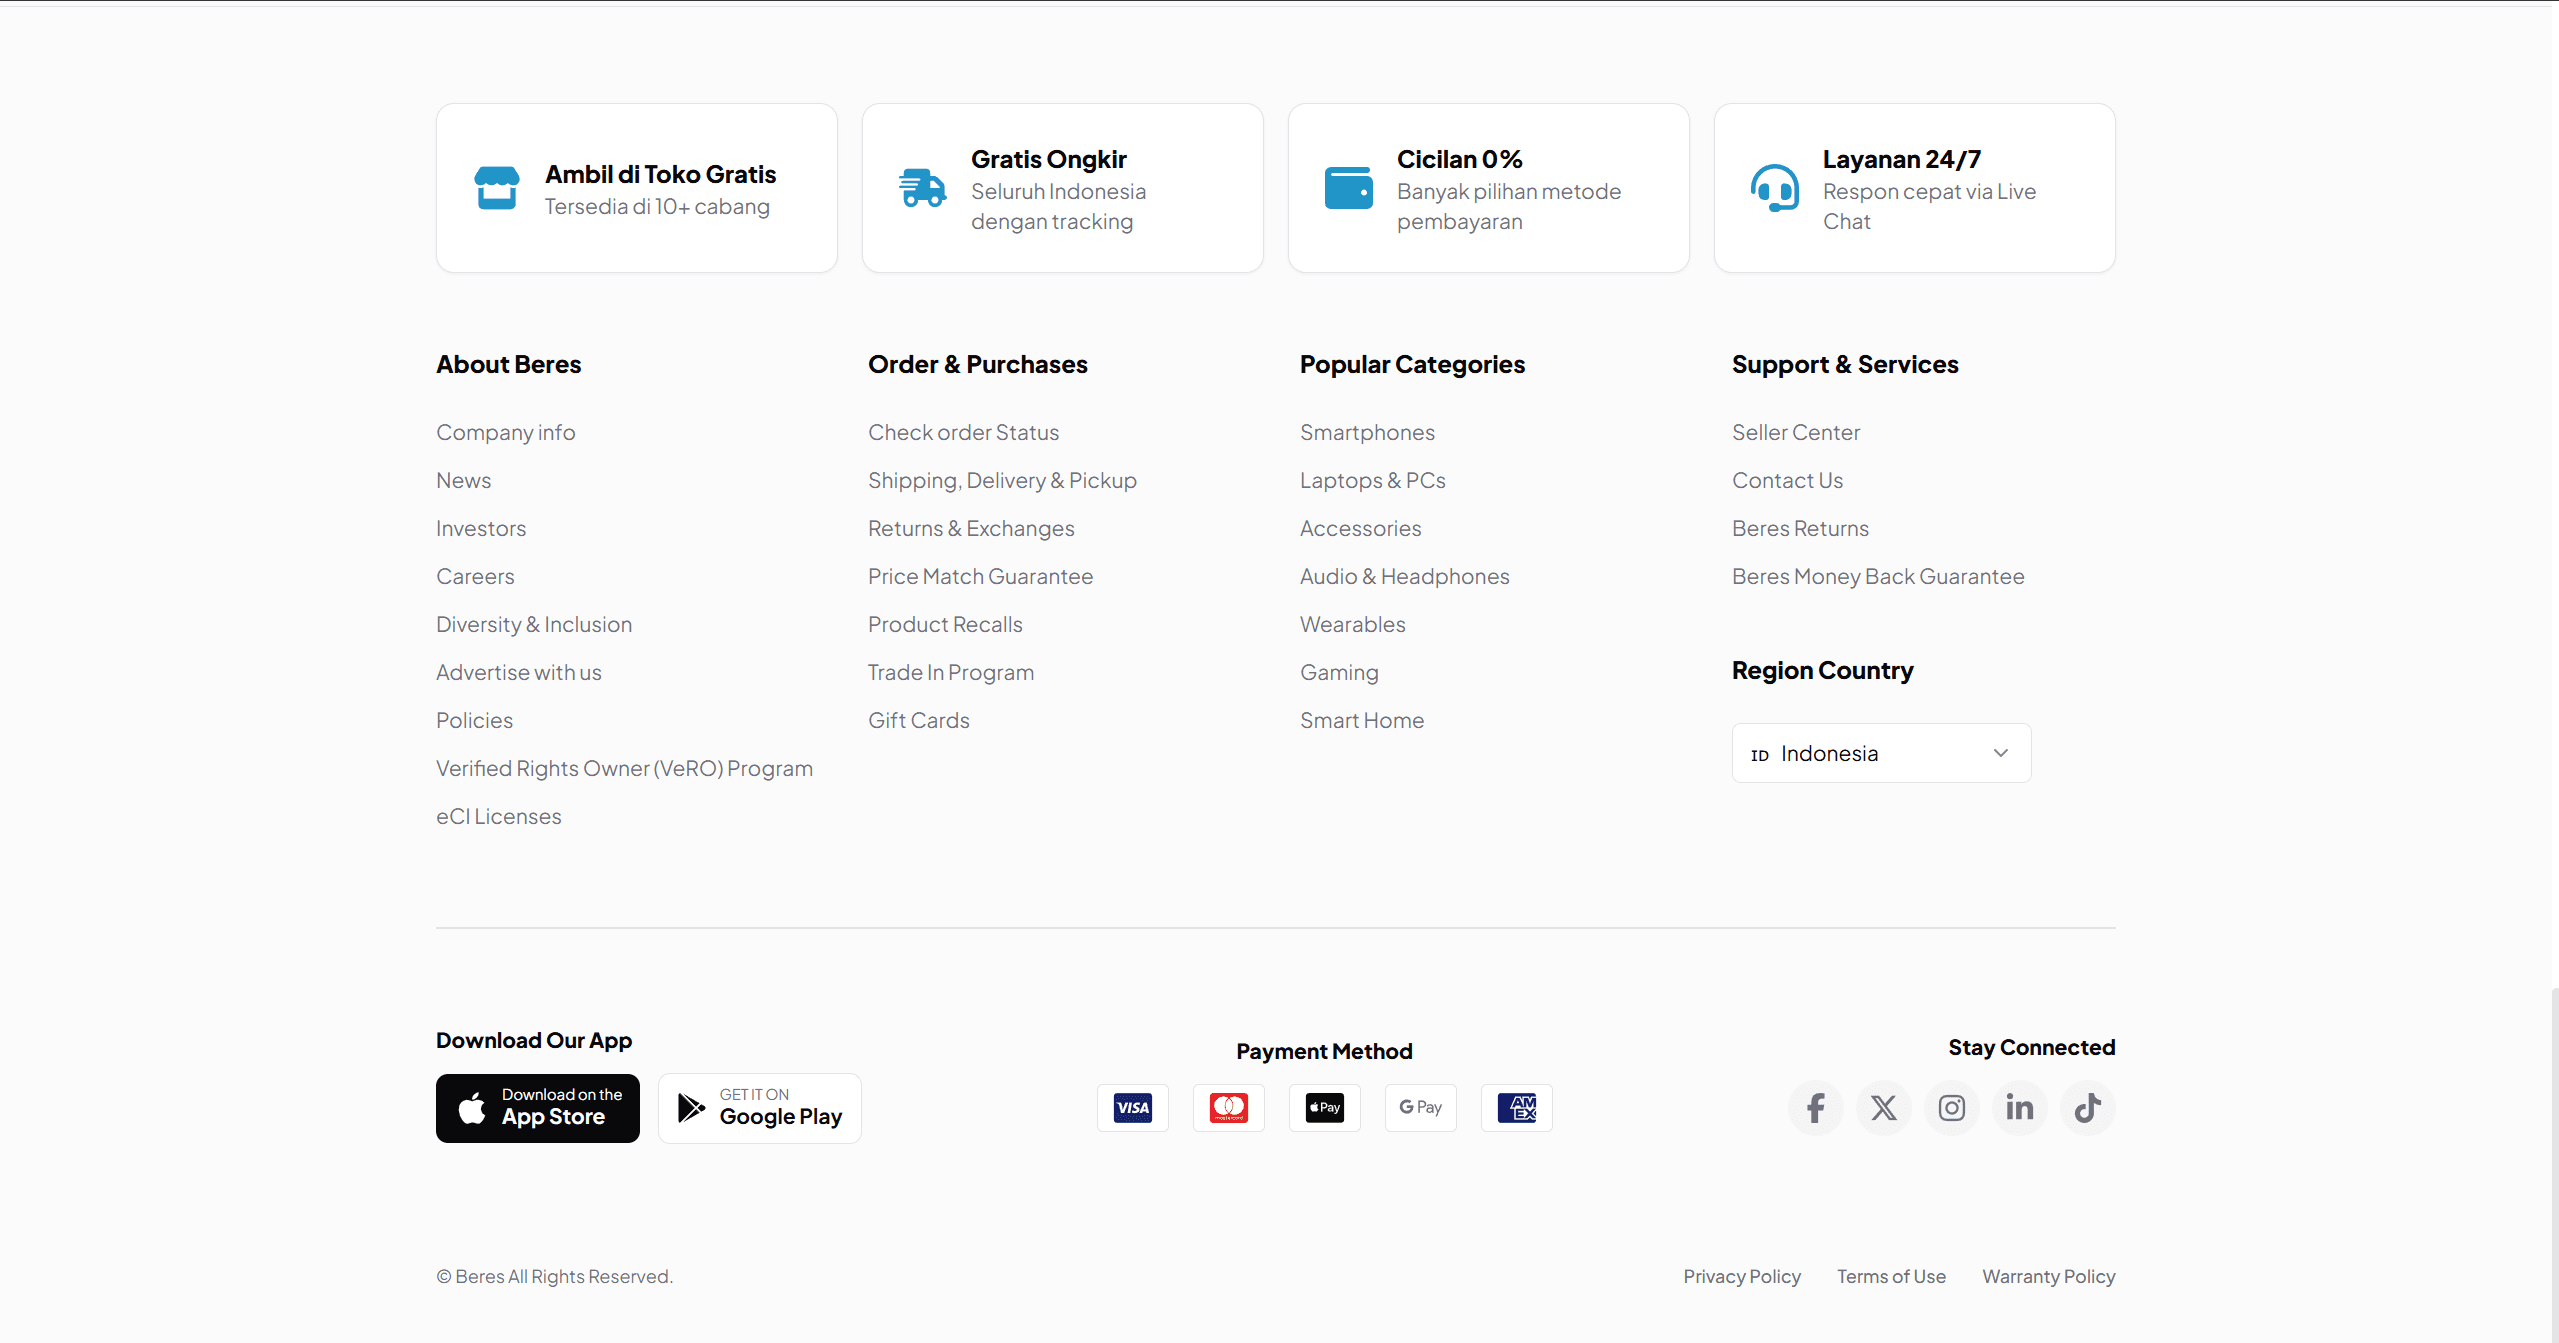
Task: Select the Visa payment icon
Action: [x=1133, y=1108]
